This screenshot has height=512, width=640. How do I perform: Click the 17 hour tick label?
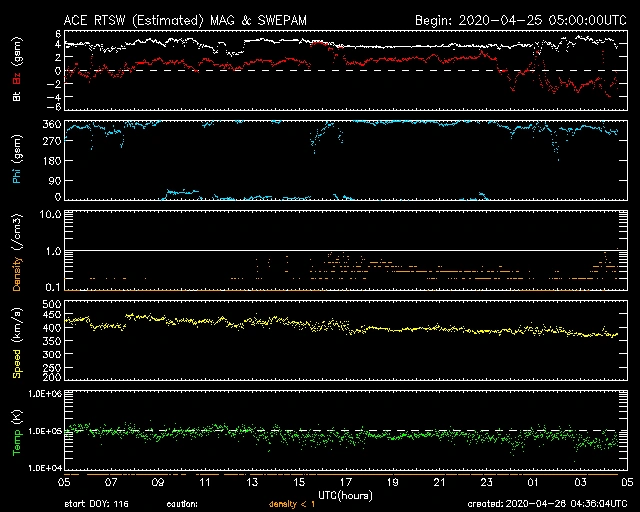tap(346, 482)
